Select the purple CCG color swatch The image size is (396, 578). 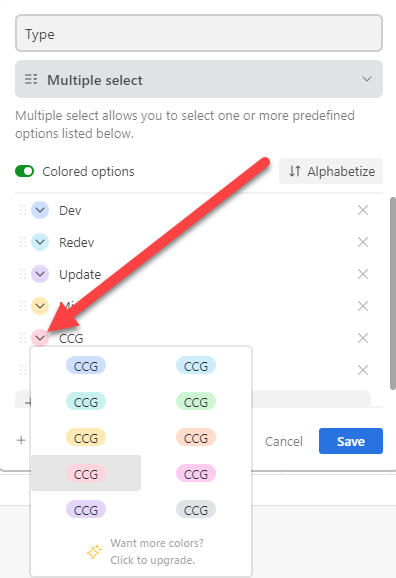86,509
